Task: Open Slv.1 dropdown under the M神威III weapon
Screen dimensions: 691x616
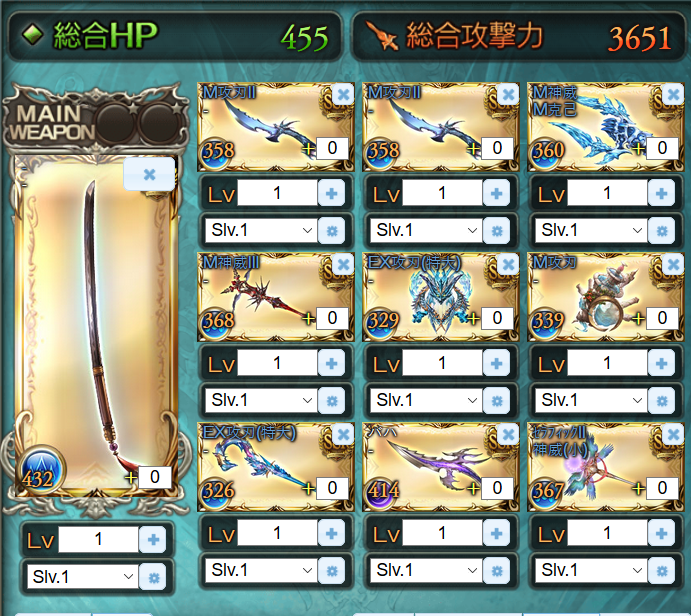Action: (x=261, y=401)
